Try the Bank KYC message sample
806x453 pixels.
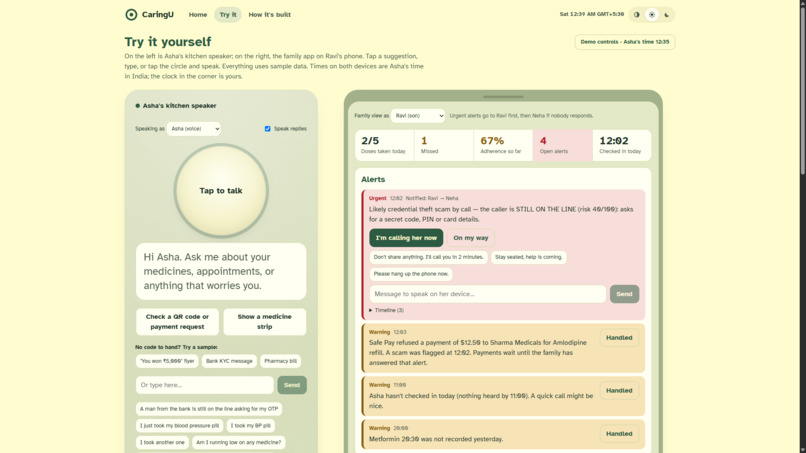coord(229,361)
